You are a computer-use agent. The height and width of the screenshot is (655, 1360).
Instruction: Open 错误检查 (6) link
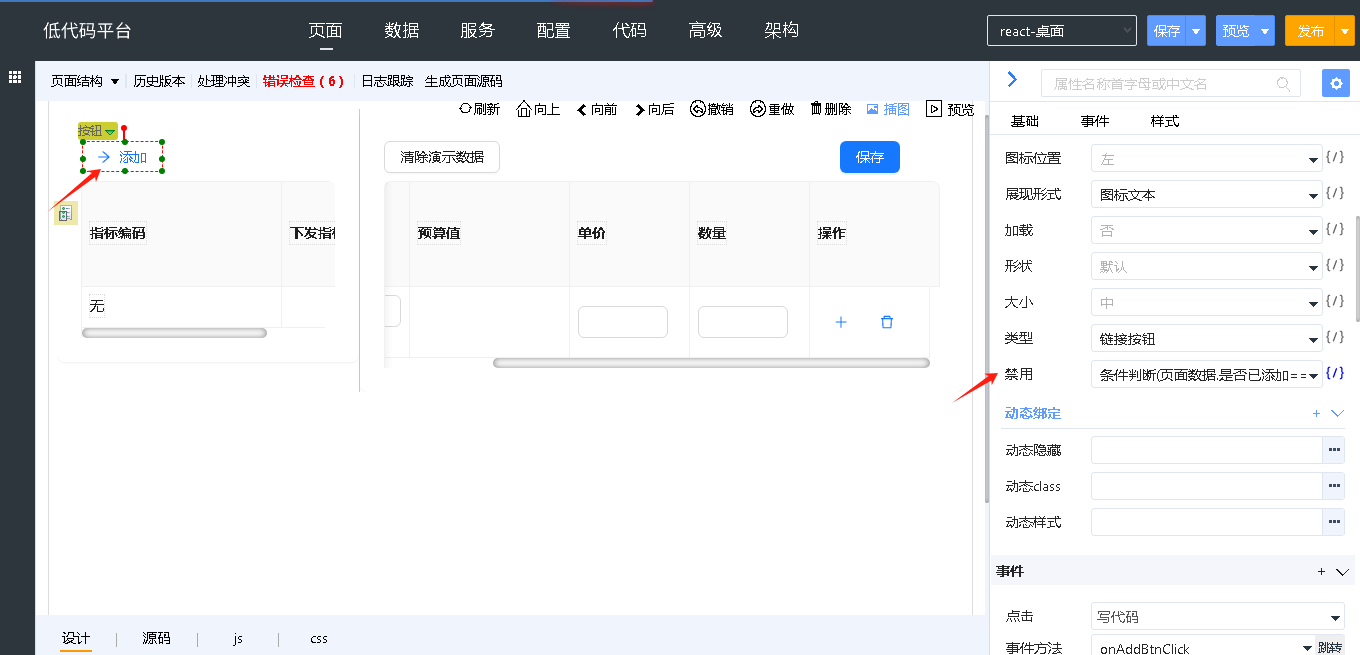(303, 81)
